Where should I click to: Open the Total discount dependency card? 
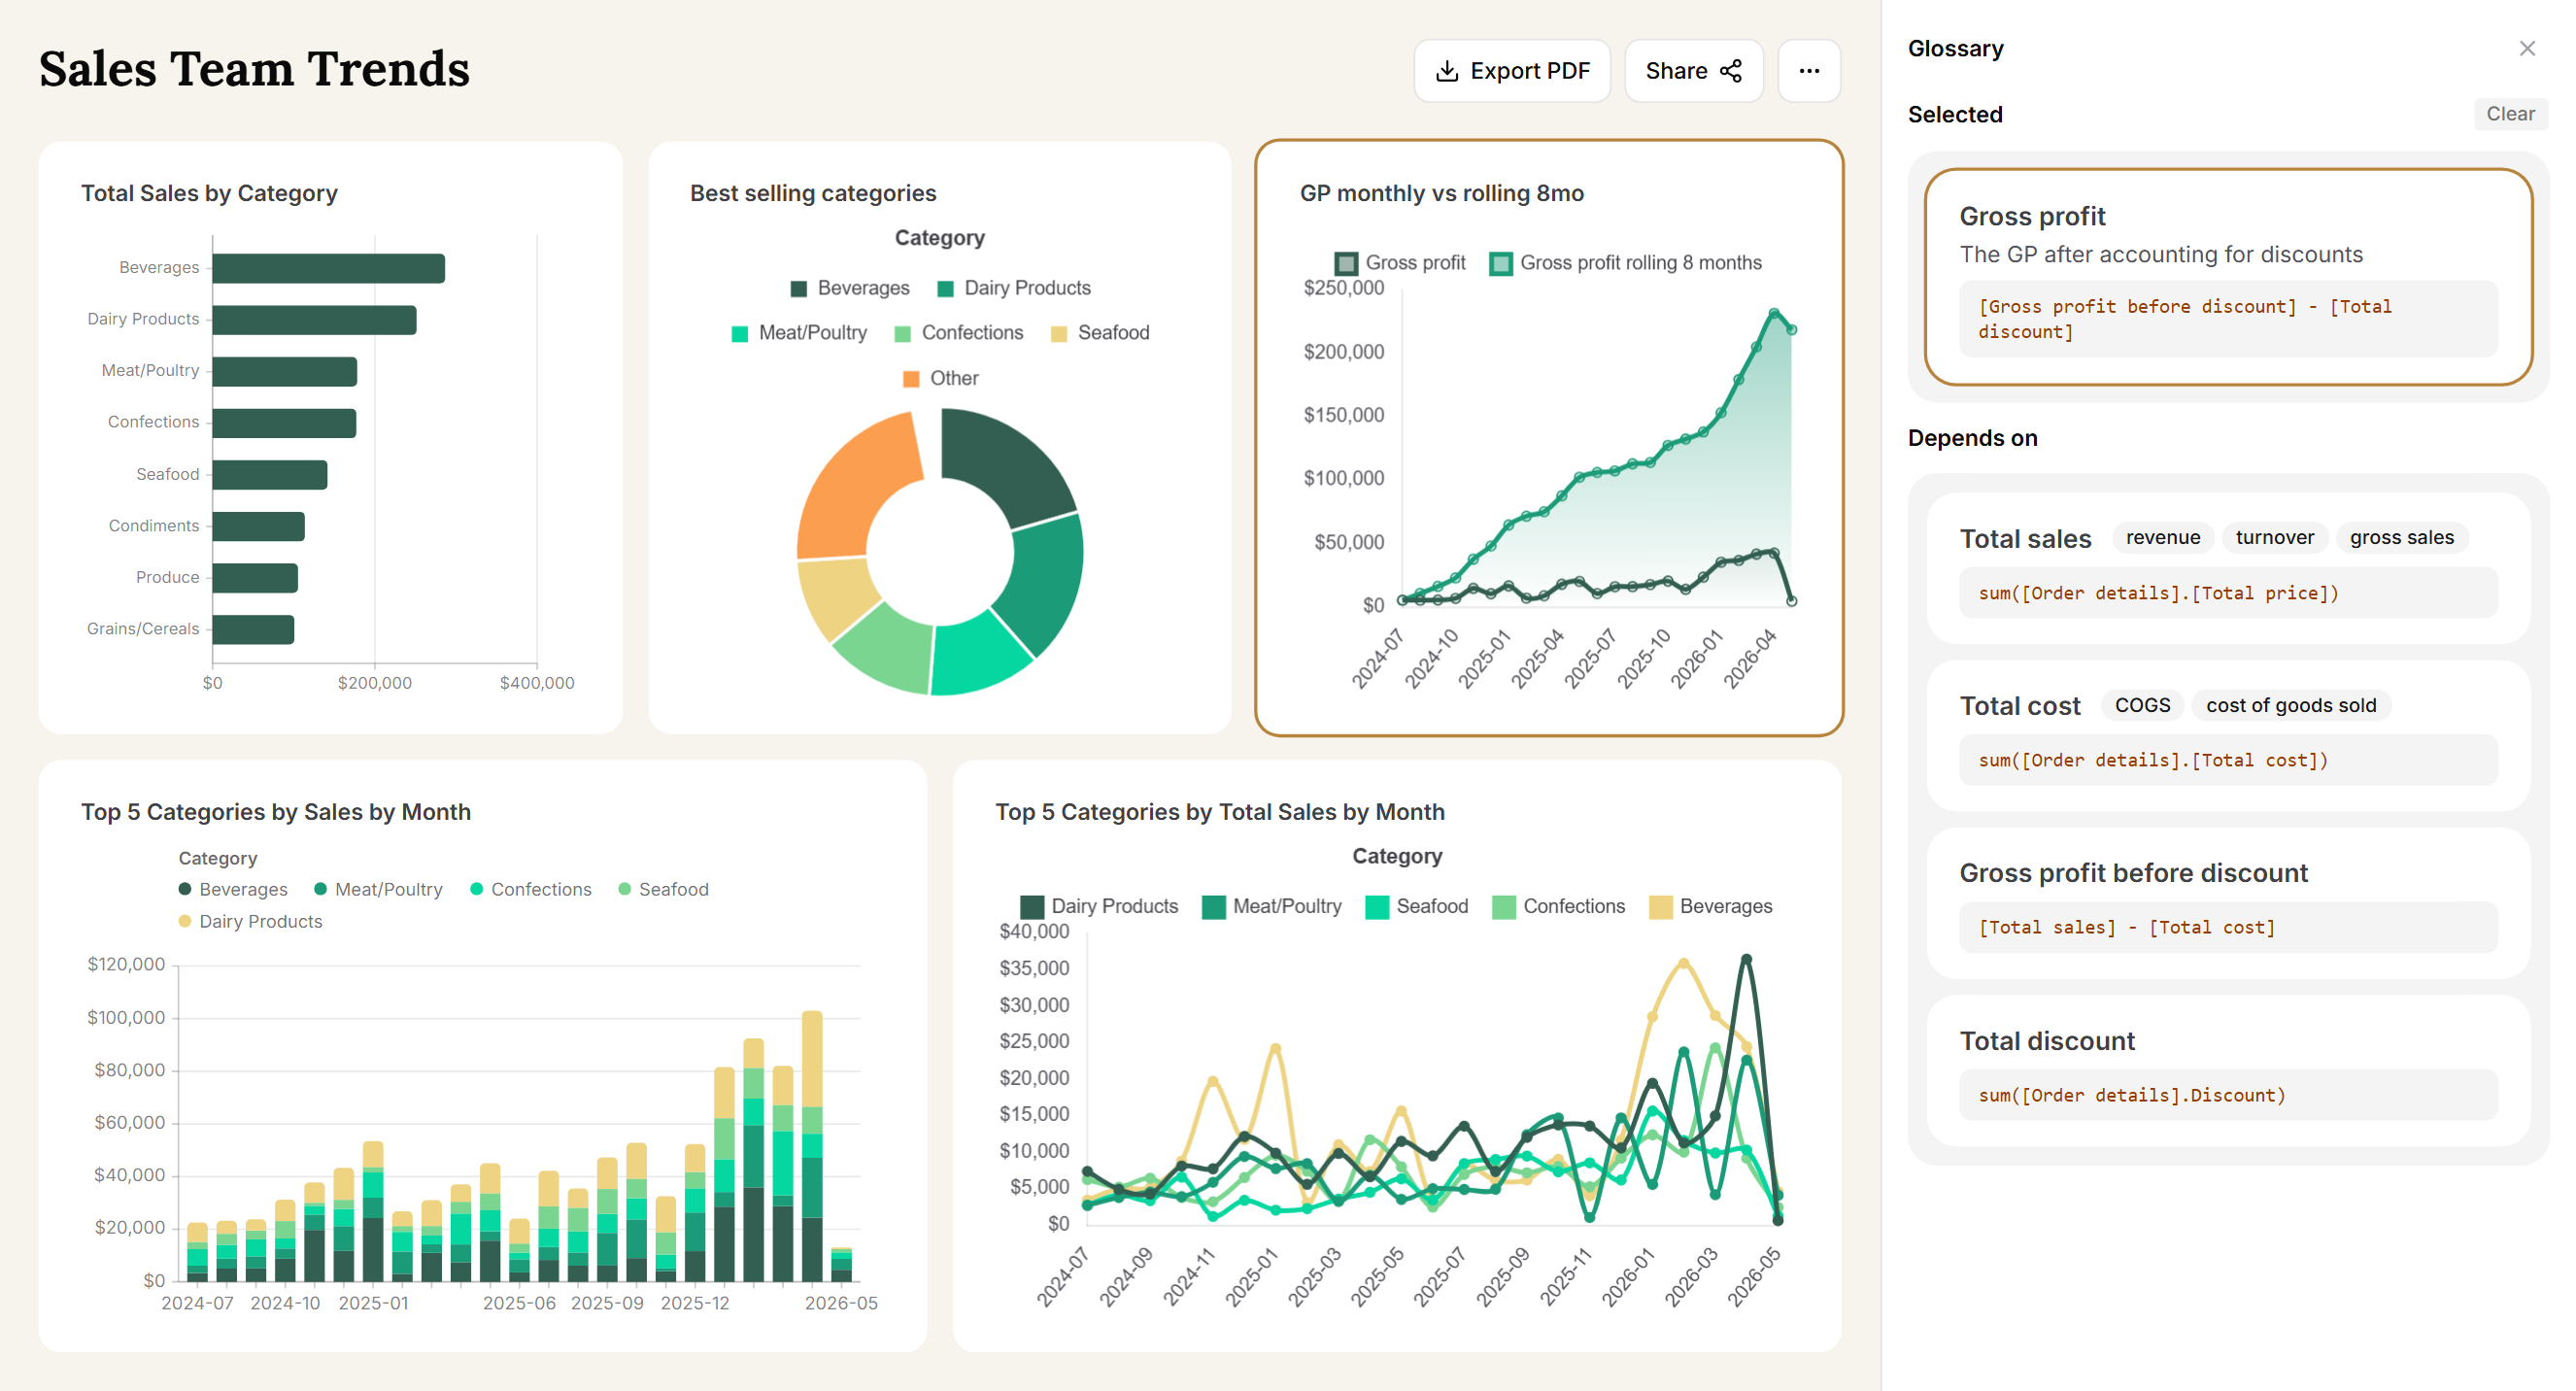[2228, 1070]
